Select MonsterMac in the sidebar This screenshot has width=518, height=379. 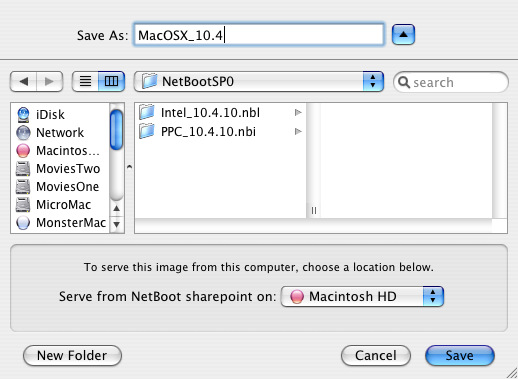point(60,223)
